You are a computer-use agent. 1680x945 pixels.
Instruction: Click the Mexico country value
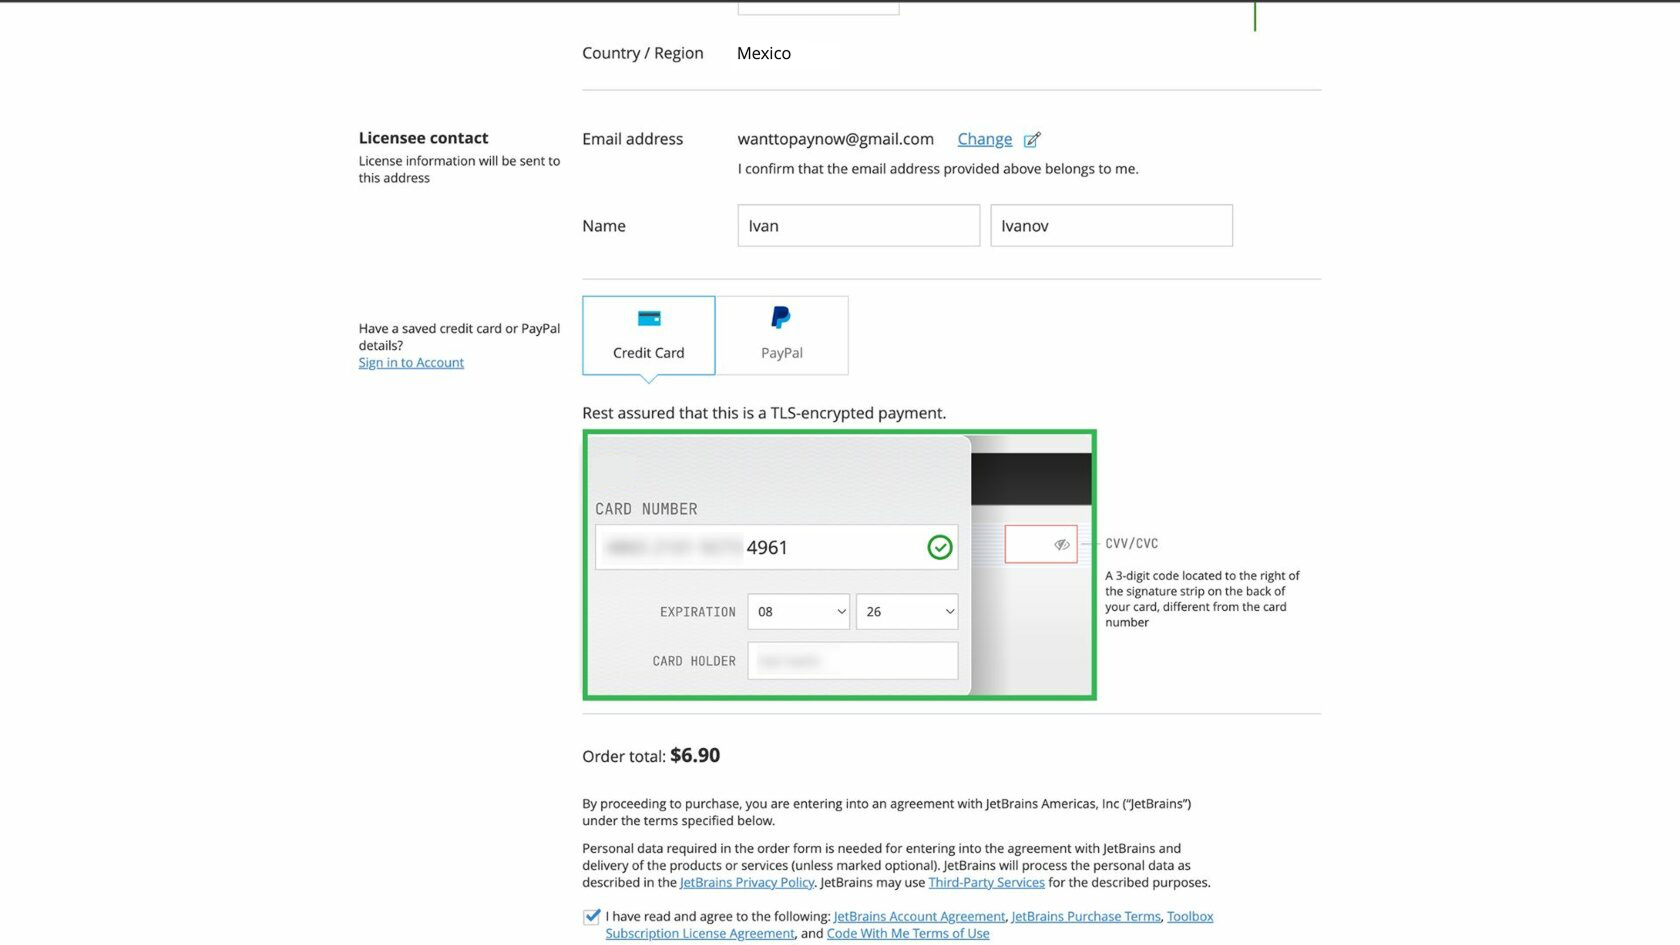(x=764, y=53)
